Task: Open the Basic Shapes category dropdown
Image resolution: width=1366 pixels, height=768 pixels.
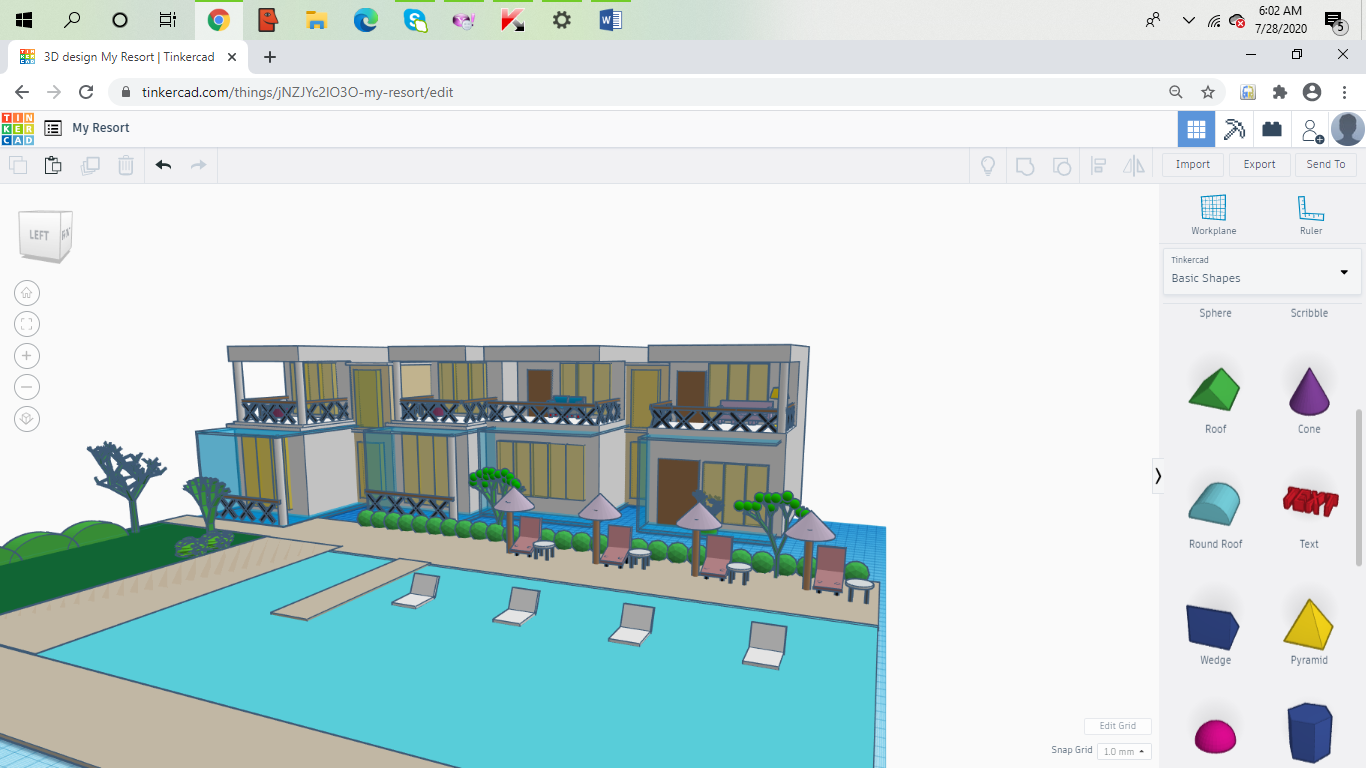Action: pos(1262,271)
